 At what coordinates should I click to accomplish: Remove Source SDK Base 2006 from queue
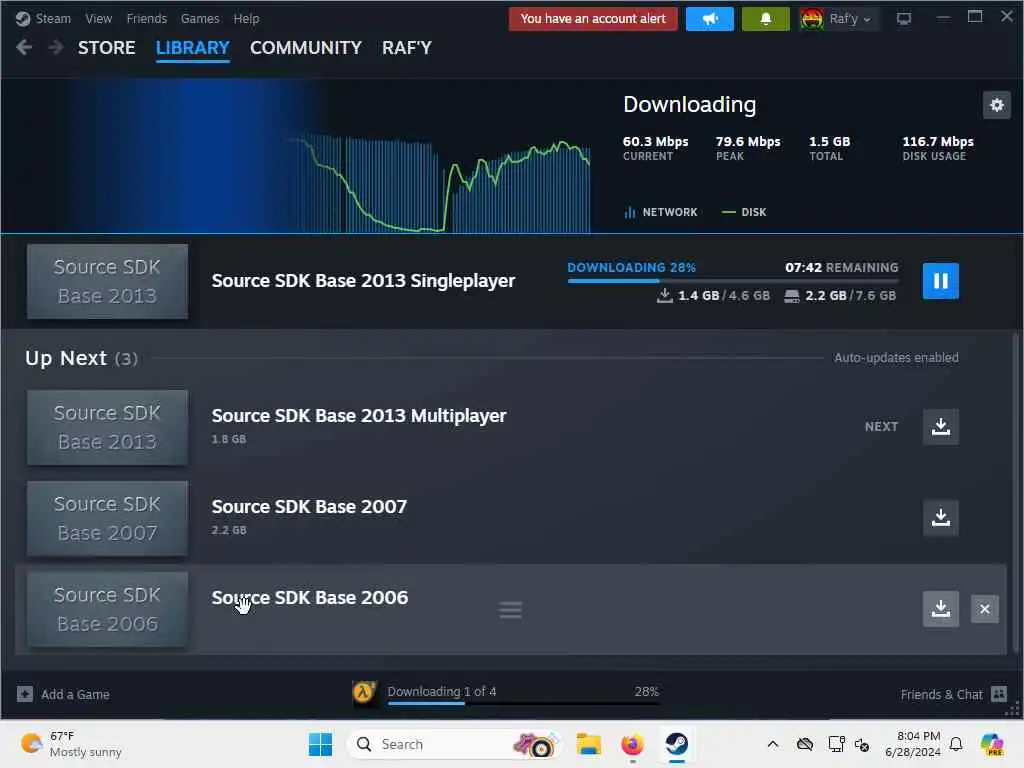tap(985, 609)
